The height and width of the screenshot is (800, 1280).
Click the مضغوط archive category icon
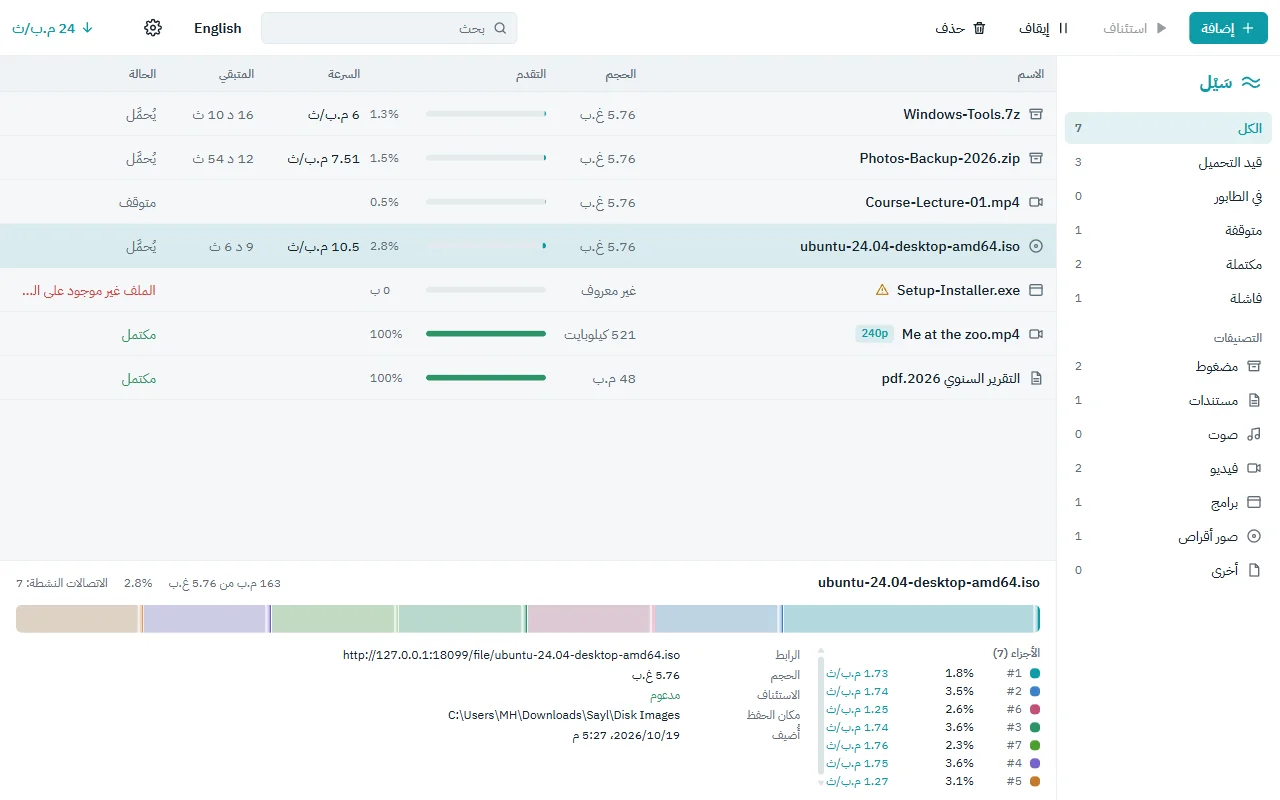[x=1254, y=366]
